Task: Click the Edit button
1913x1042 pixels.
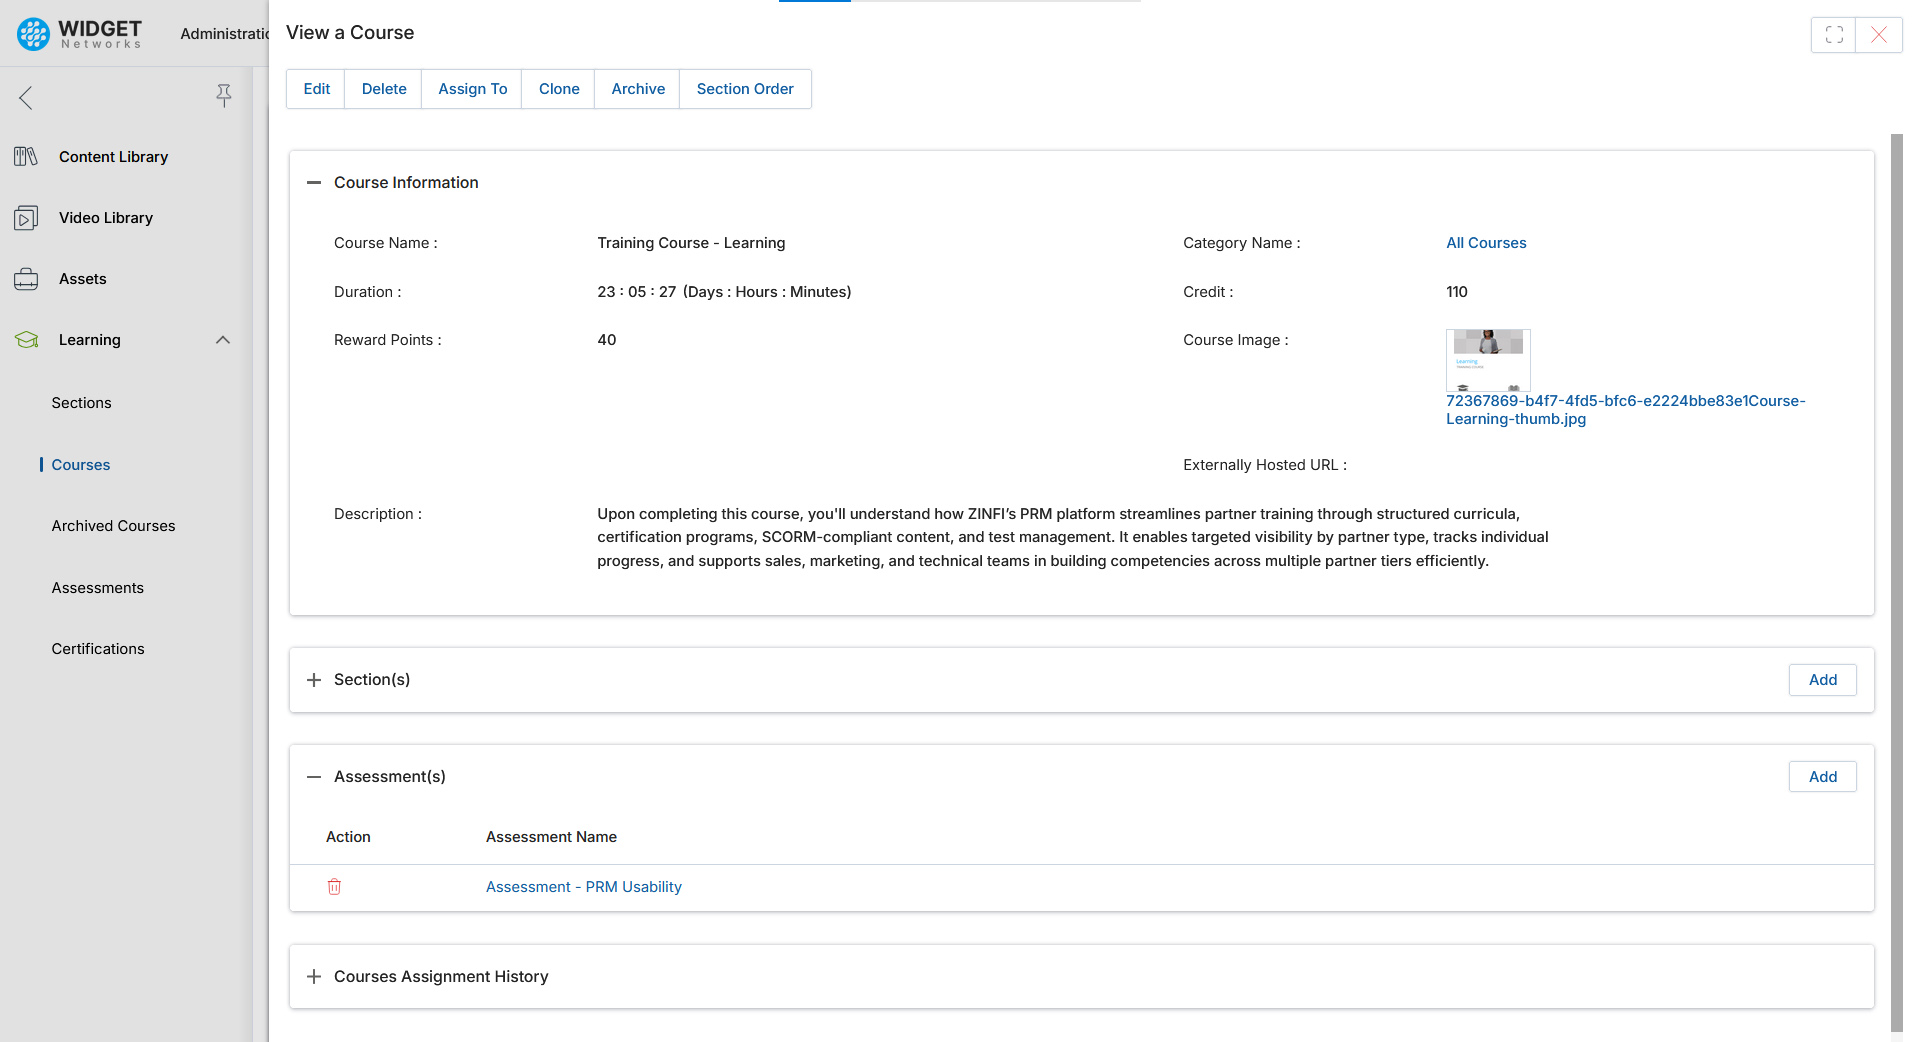Action: pos(316,89)
